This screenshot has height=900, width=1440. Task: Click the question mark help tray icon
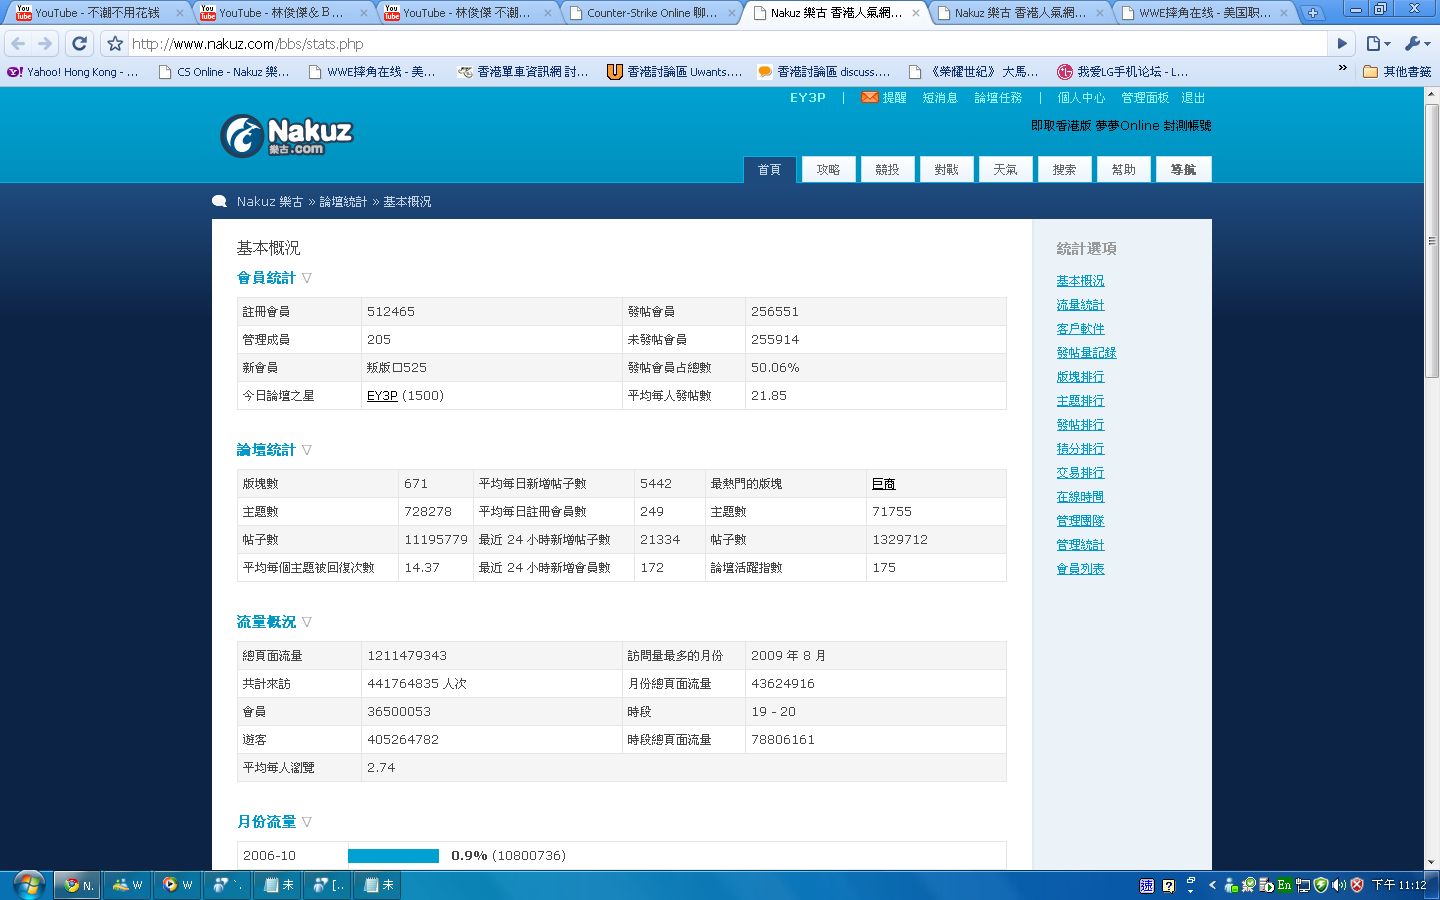(x=1168, y=885)
